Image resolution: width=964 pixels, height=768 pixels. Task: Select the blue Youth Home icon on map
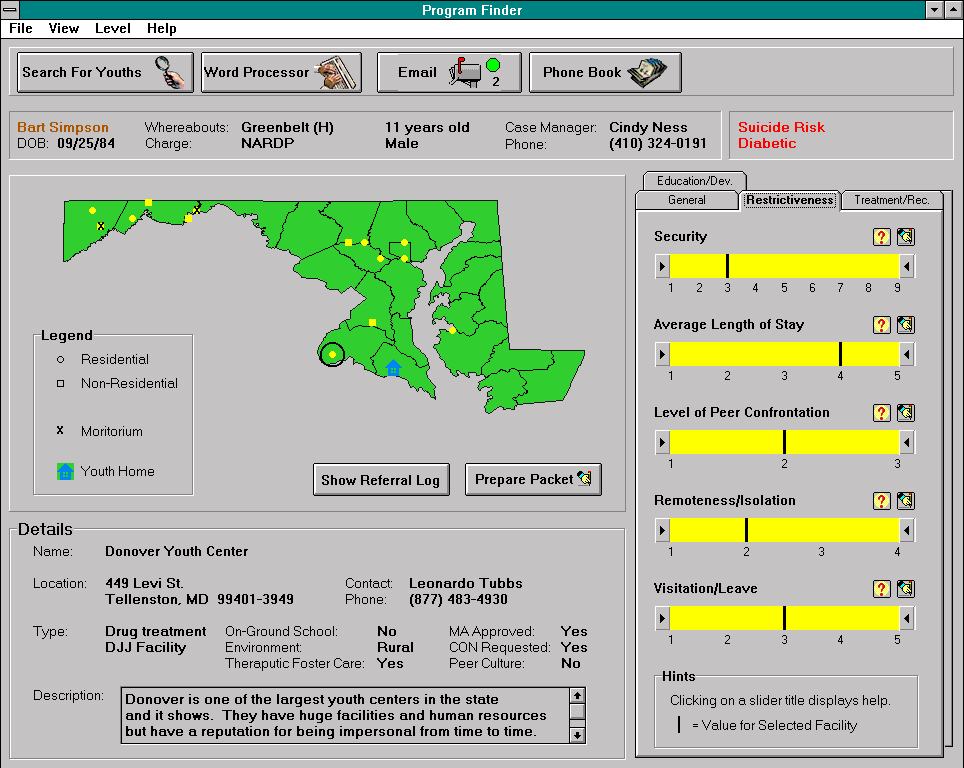[x=394, y=369]
